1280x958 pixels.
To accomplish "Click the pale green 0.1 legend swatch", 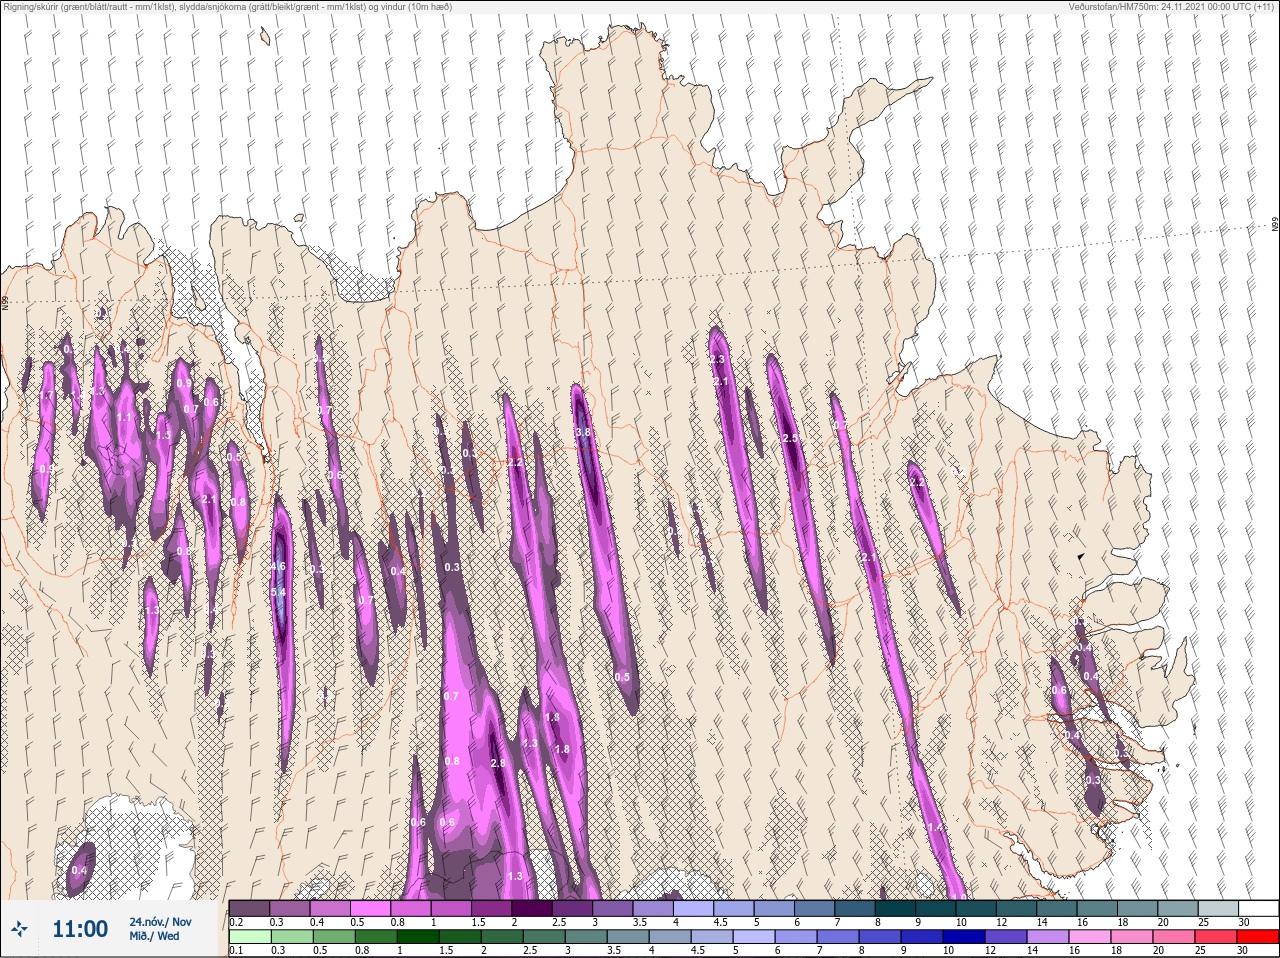I will [x=249, y=937].
